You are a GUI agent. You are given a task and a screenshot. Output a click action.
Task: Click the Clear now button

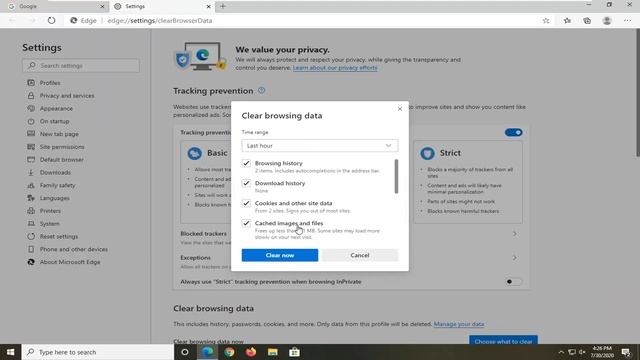(x=280, y=255)
